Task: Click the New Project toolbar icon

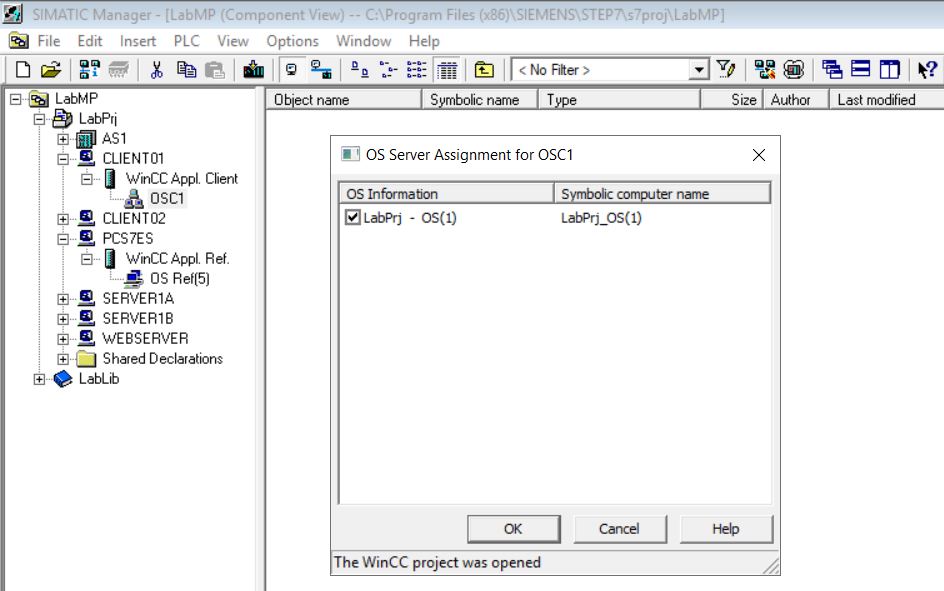Action: pos(23,70)
